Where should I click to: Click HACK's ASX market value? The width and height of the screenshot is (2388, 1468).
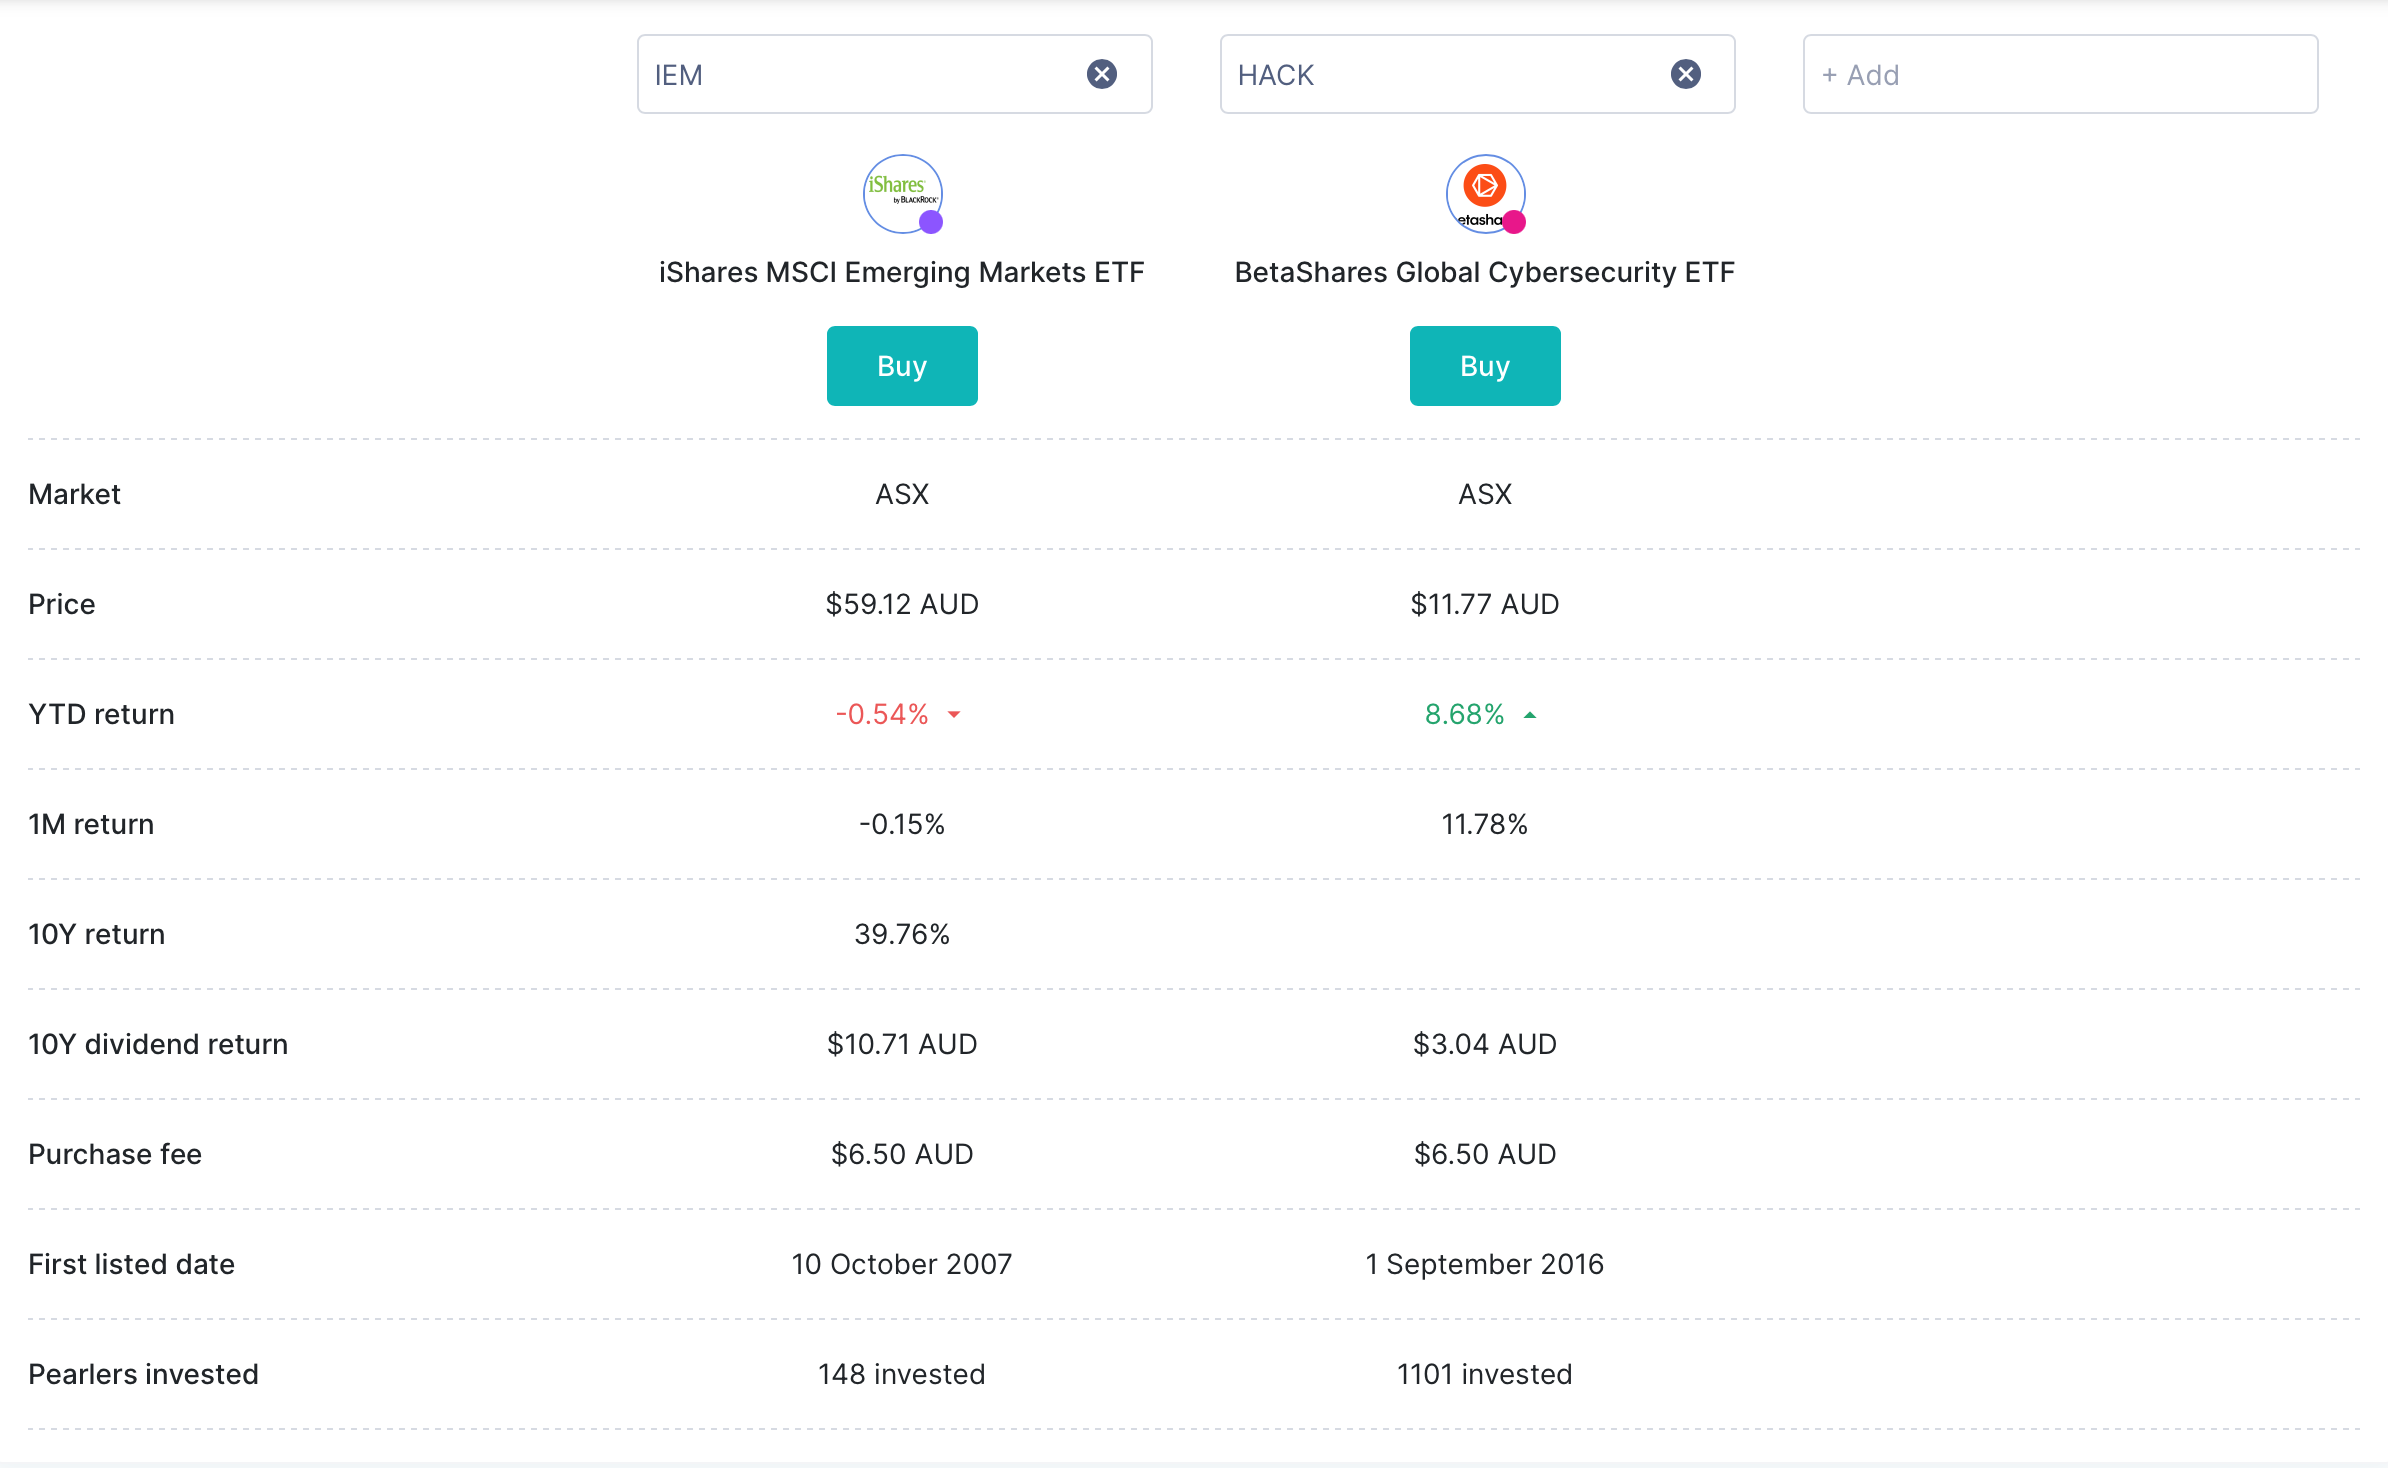point(1485,494)
